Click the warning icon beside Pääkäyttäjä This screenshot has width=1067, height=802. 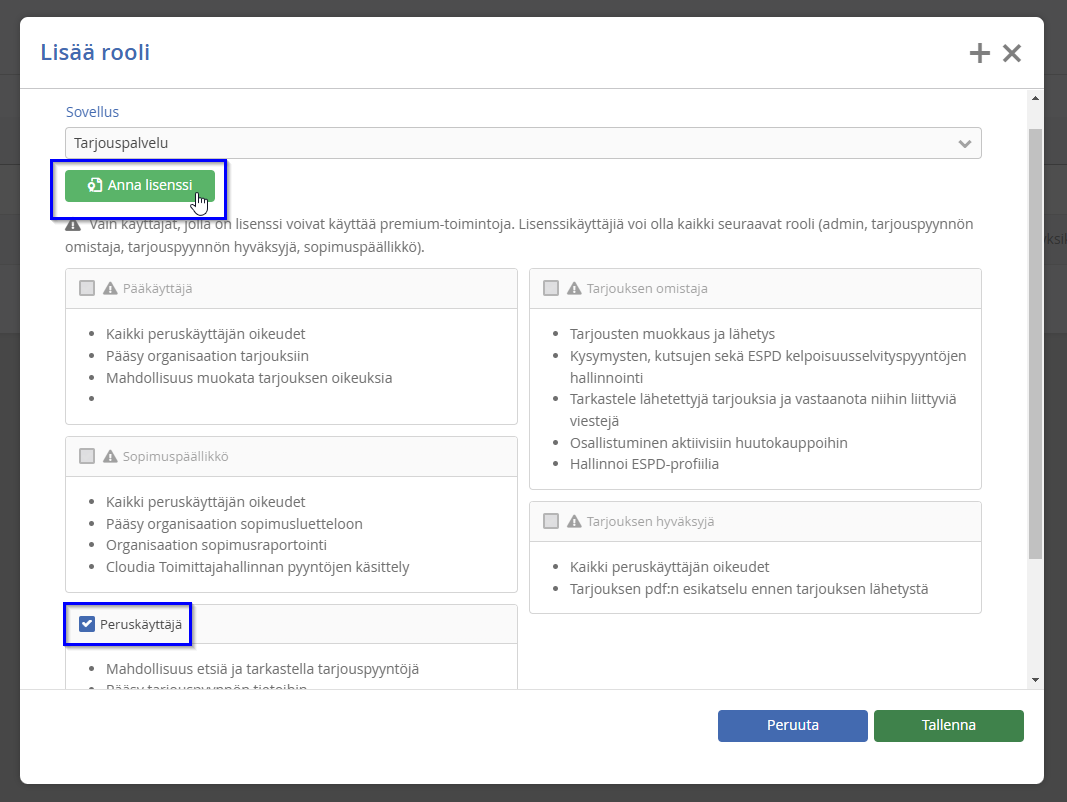(x=110, y=288)
